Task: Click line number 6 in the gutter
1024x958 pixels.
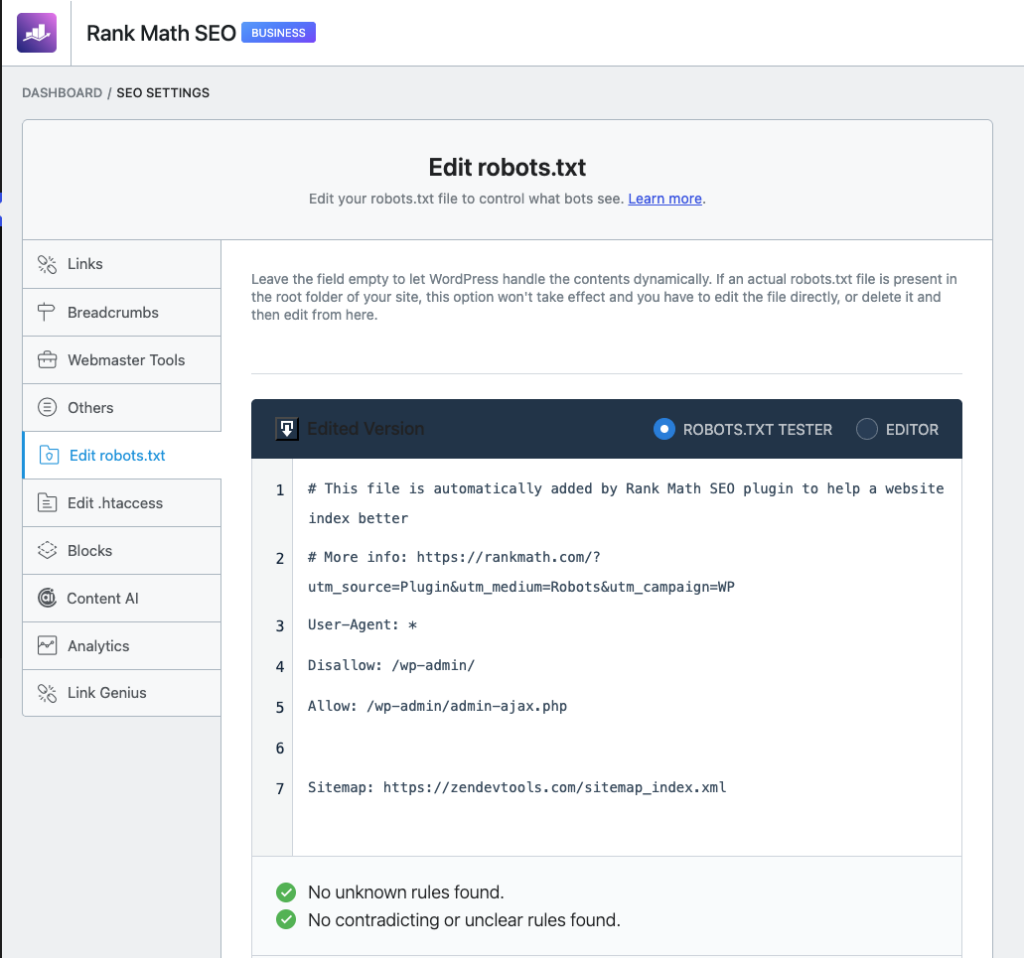Action: click(x=280, y=748)
